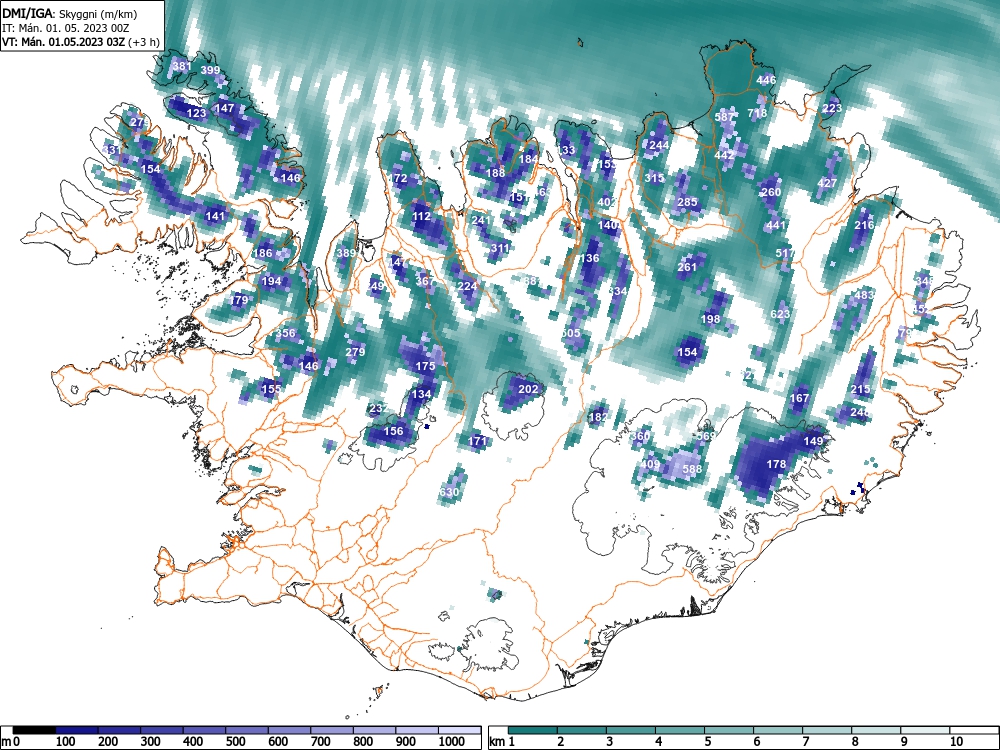Image resolution: width=1000 pixels, height=750 pixels.
Task: Select the initial time line "IT: Mán. 01. 05. 2023 00Z"
Action: pos(65,28)
